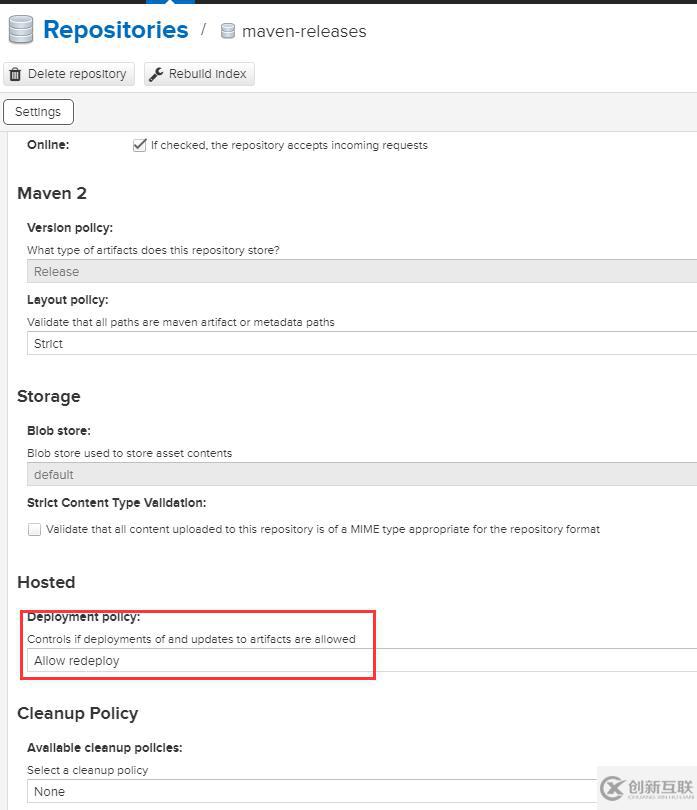Click 'Strict Content Type Validation:' label
The width and height of the screenshot is (697, 810).
(x=117, y=503)
